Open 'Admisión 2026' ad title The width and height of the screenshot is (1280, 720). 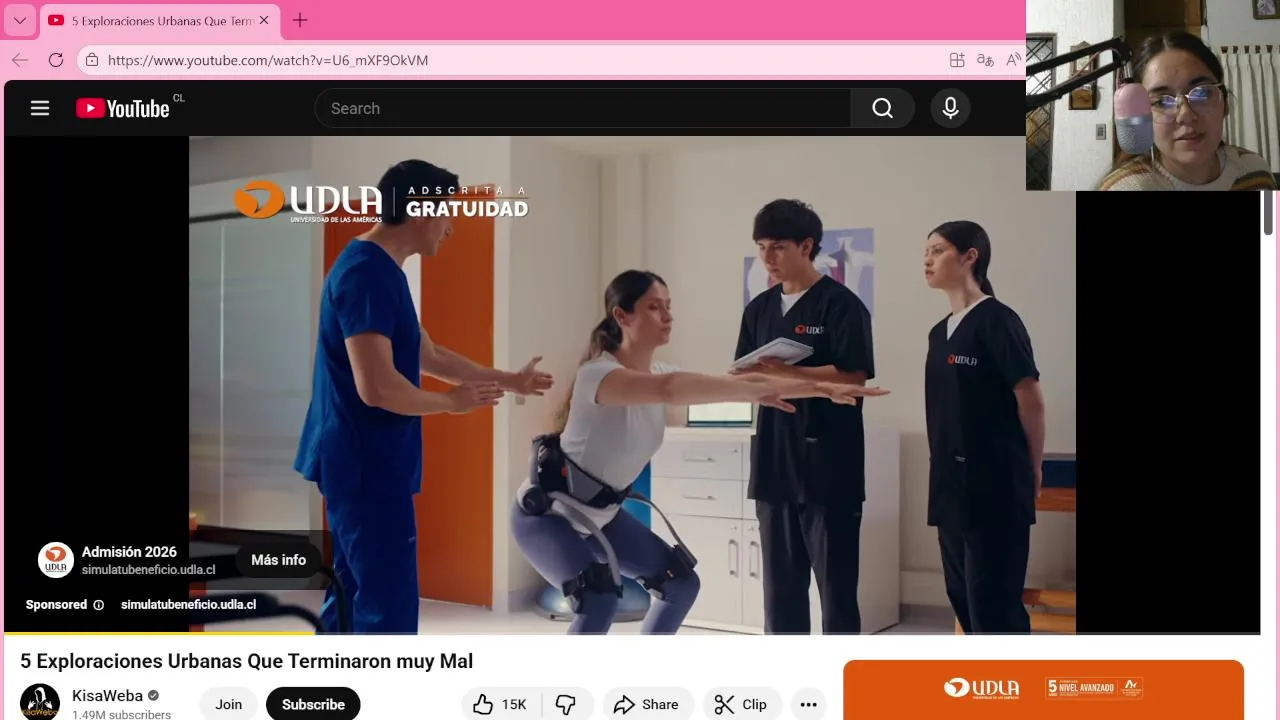point(129,552)
